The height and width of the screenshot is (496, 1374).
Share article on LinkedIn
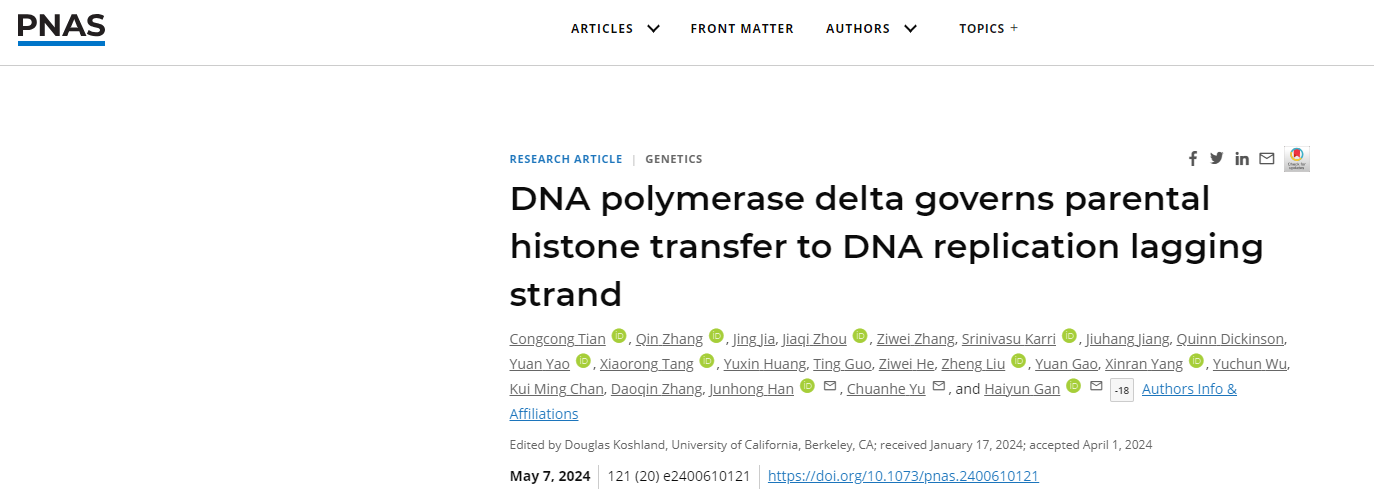(x=1242, y=159)
